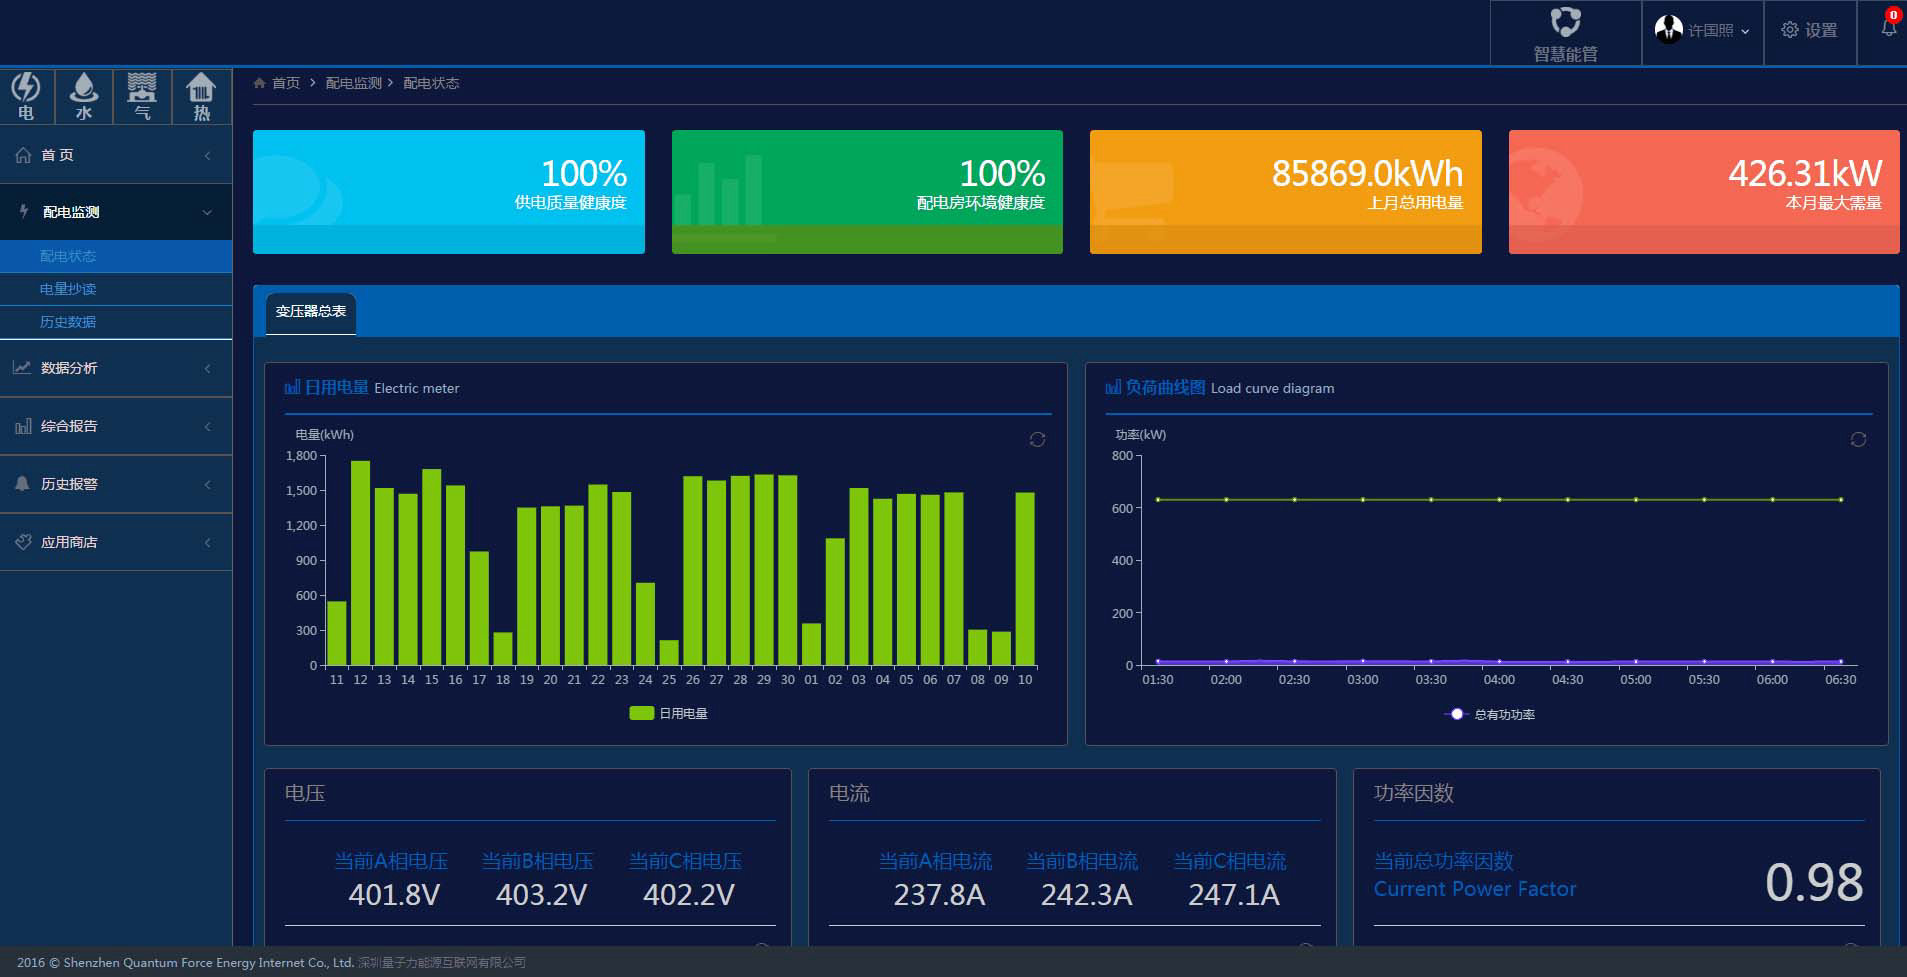Toggle the 总有功功率 legend series
This screenshot has height=977, width=1907.
[x=1490, y=714]
